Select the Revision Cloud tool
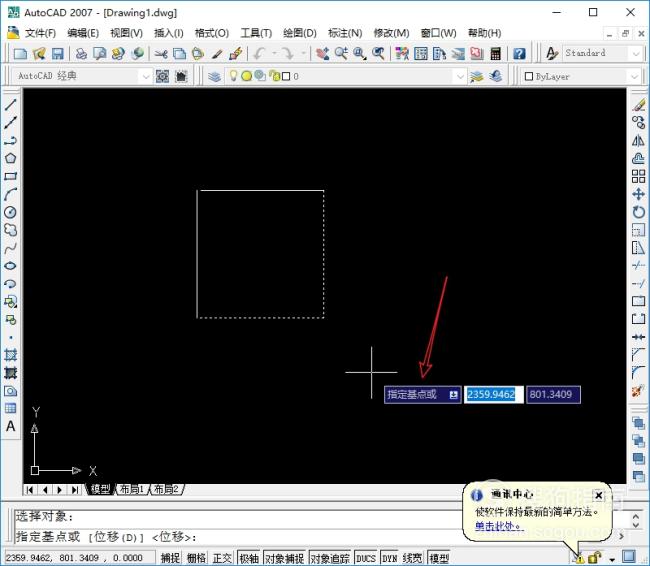Screen dimensions: 650x566 10,230
